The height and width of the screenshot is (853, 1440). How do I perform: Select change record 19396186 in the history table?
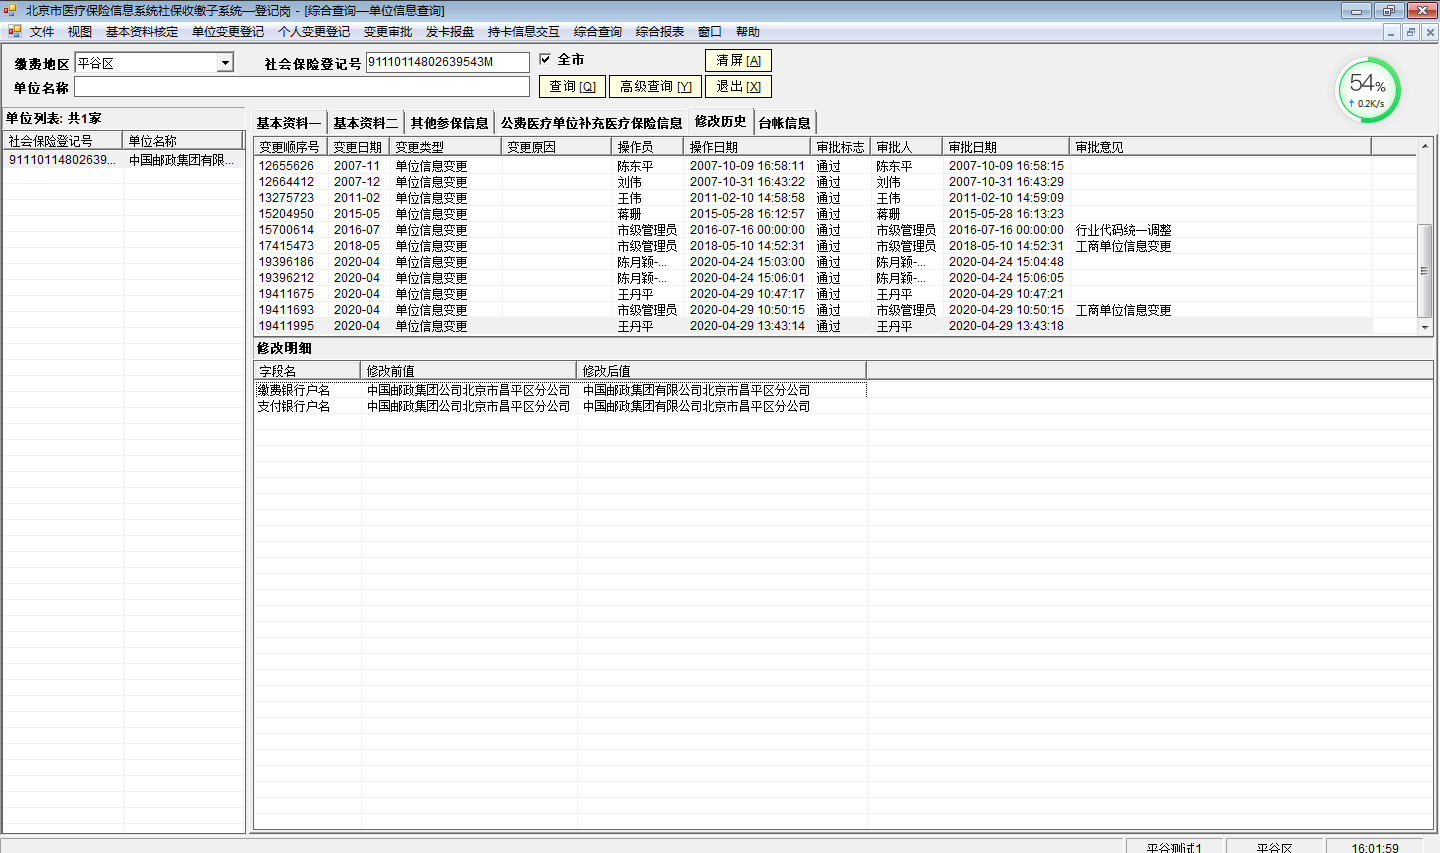click(286, 262)
